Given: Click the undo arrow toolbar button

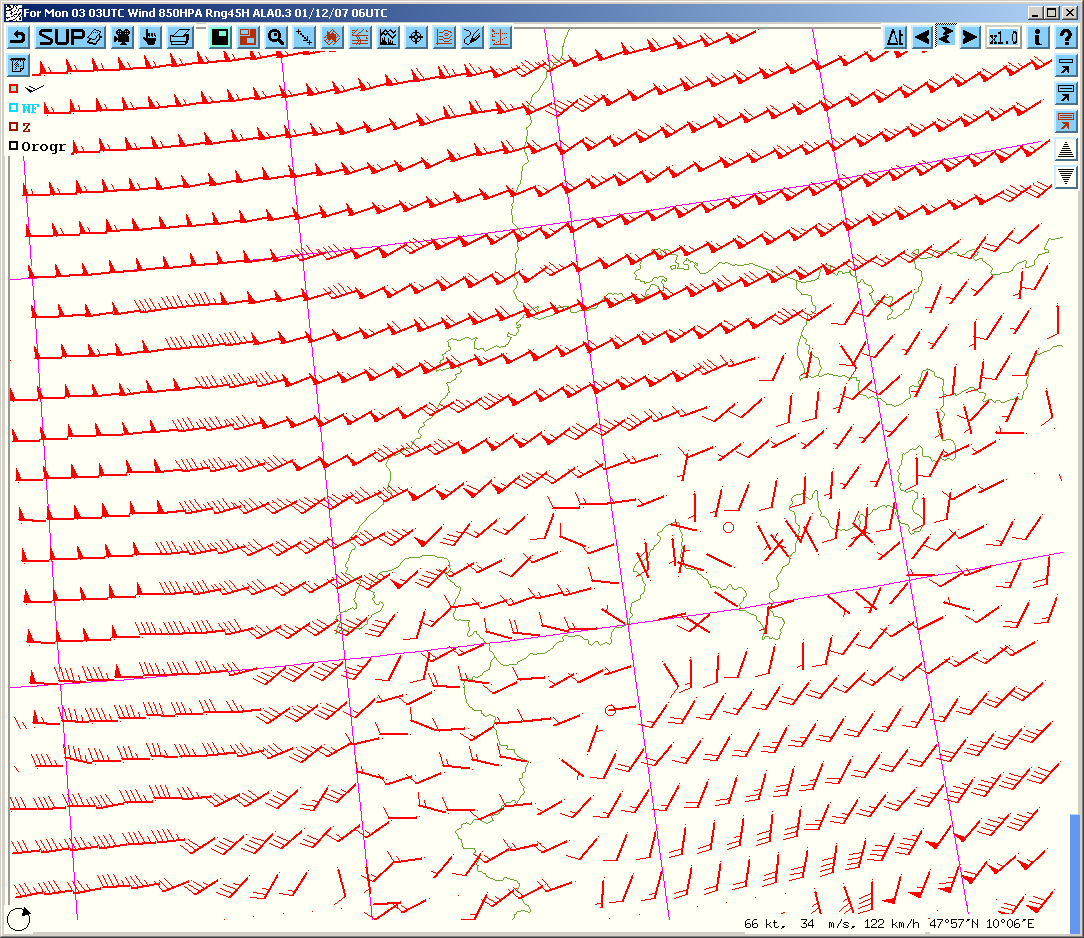Looking at the screenshot, I should coord(19,38).
